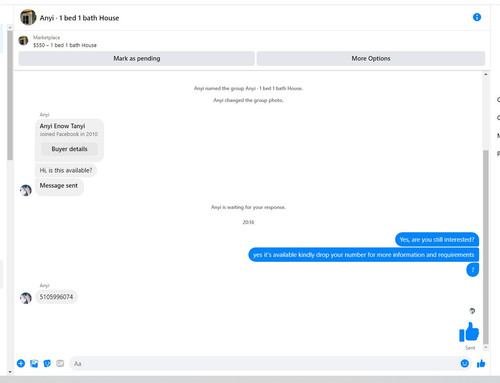The width and height of the screenshot is (500, 383).
Task: Select the phone number 5105996074 message
Action: [56, 297]
